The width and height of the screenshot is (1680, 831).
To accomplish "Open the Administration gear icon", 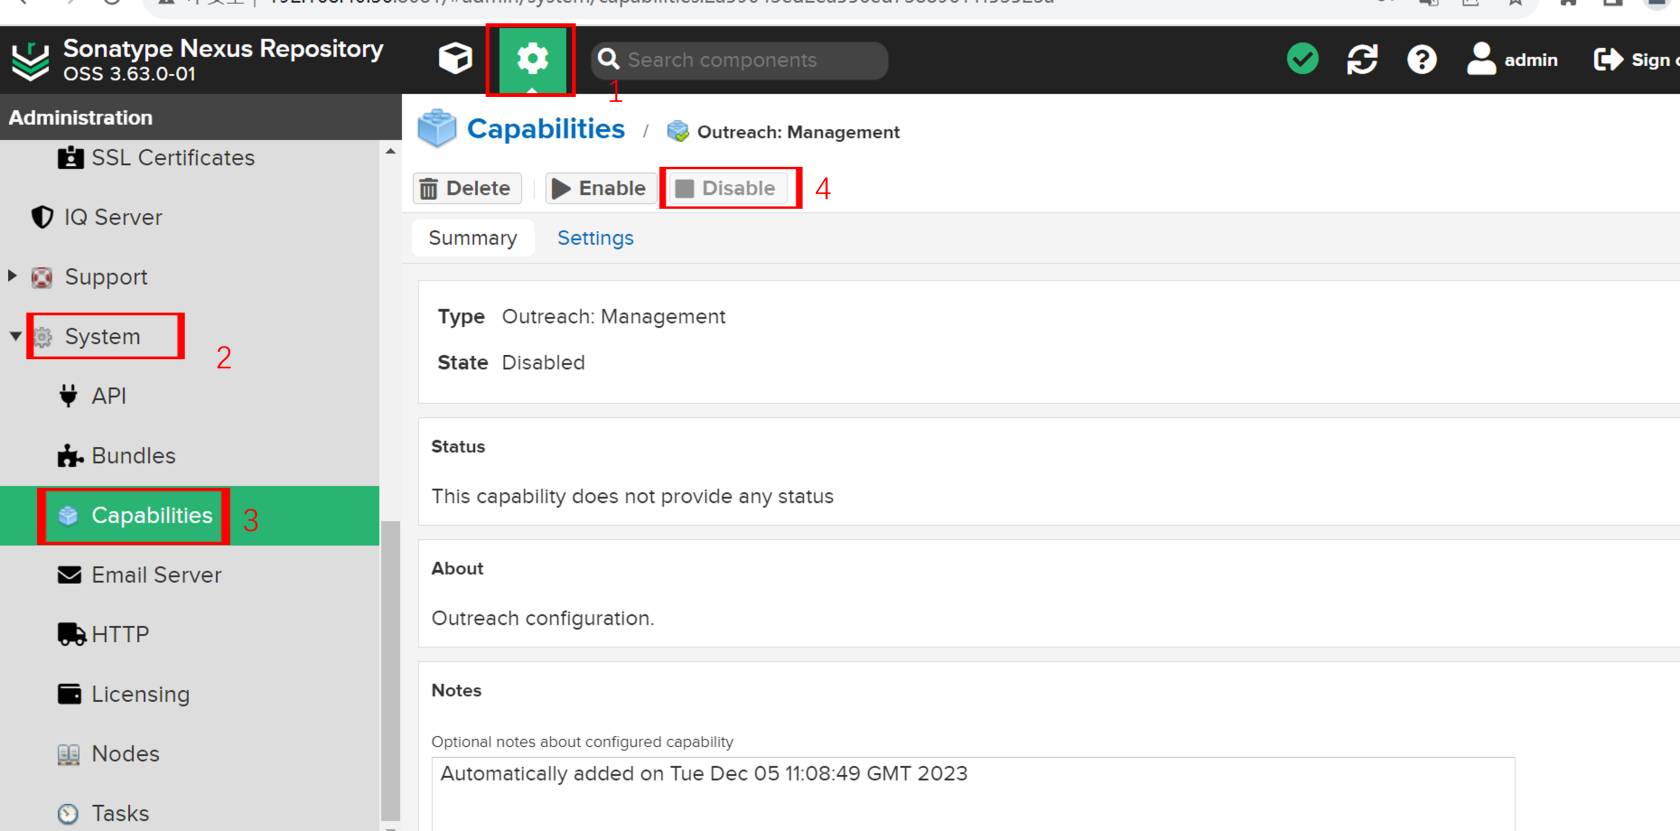I will pyautogui.click(x=532, y=59).
